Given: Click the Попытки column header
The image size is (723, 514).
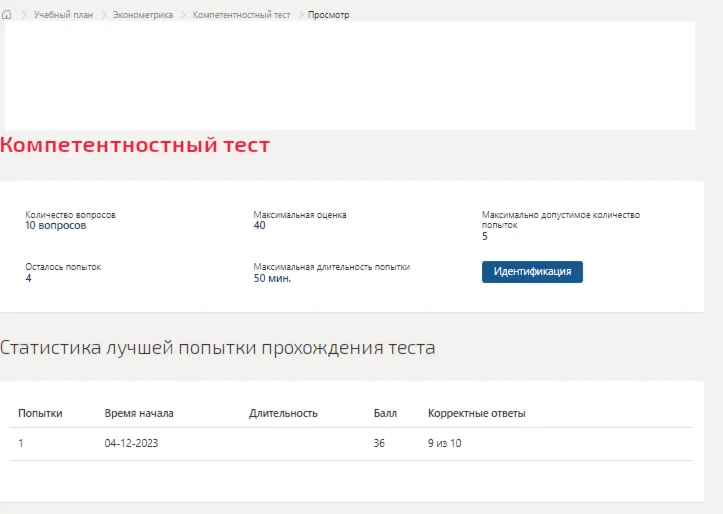Looking at the screenshot, I should 40,413.
